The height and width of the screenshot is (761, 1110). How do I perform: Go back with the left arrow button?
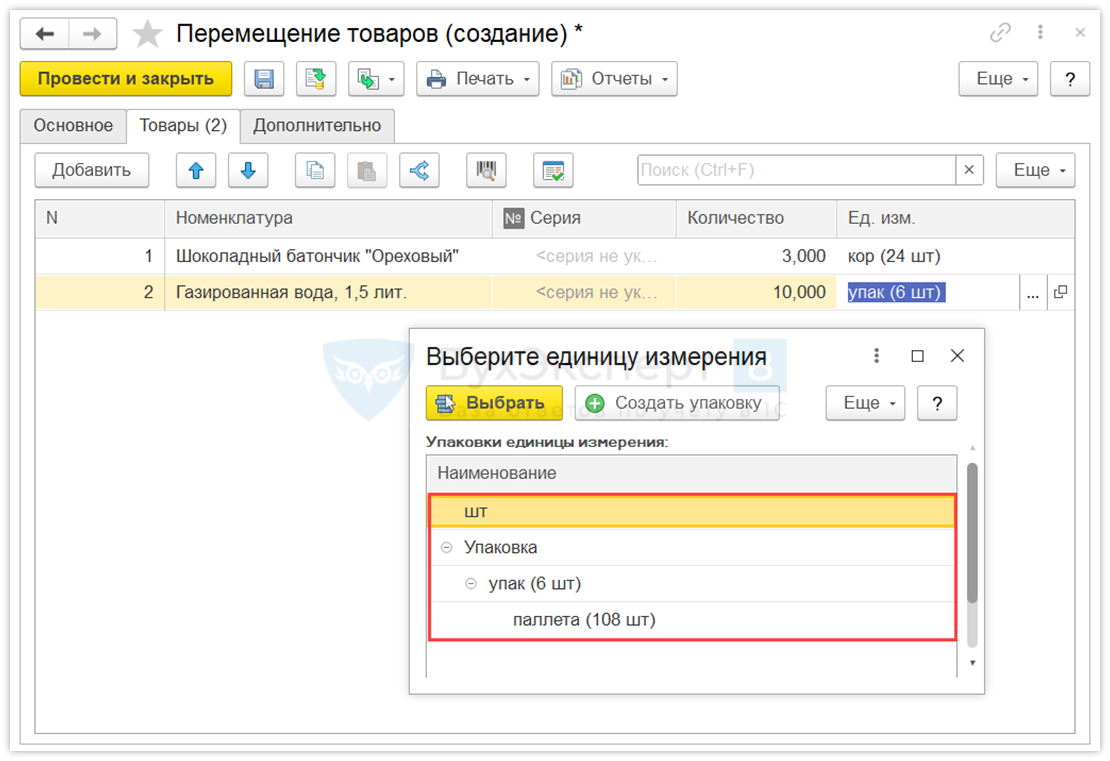tap(45, 33)
